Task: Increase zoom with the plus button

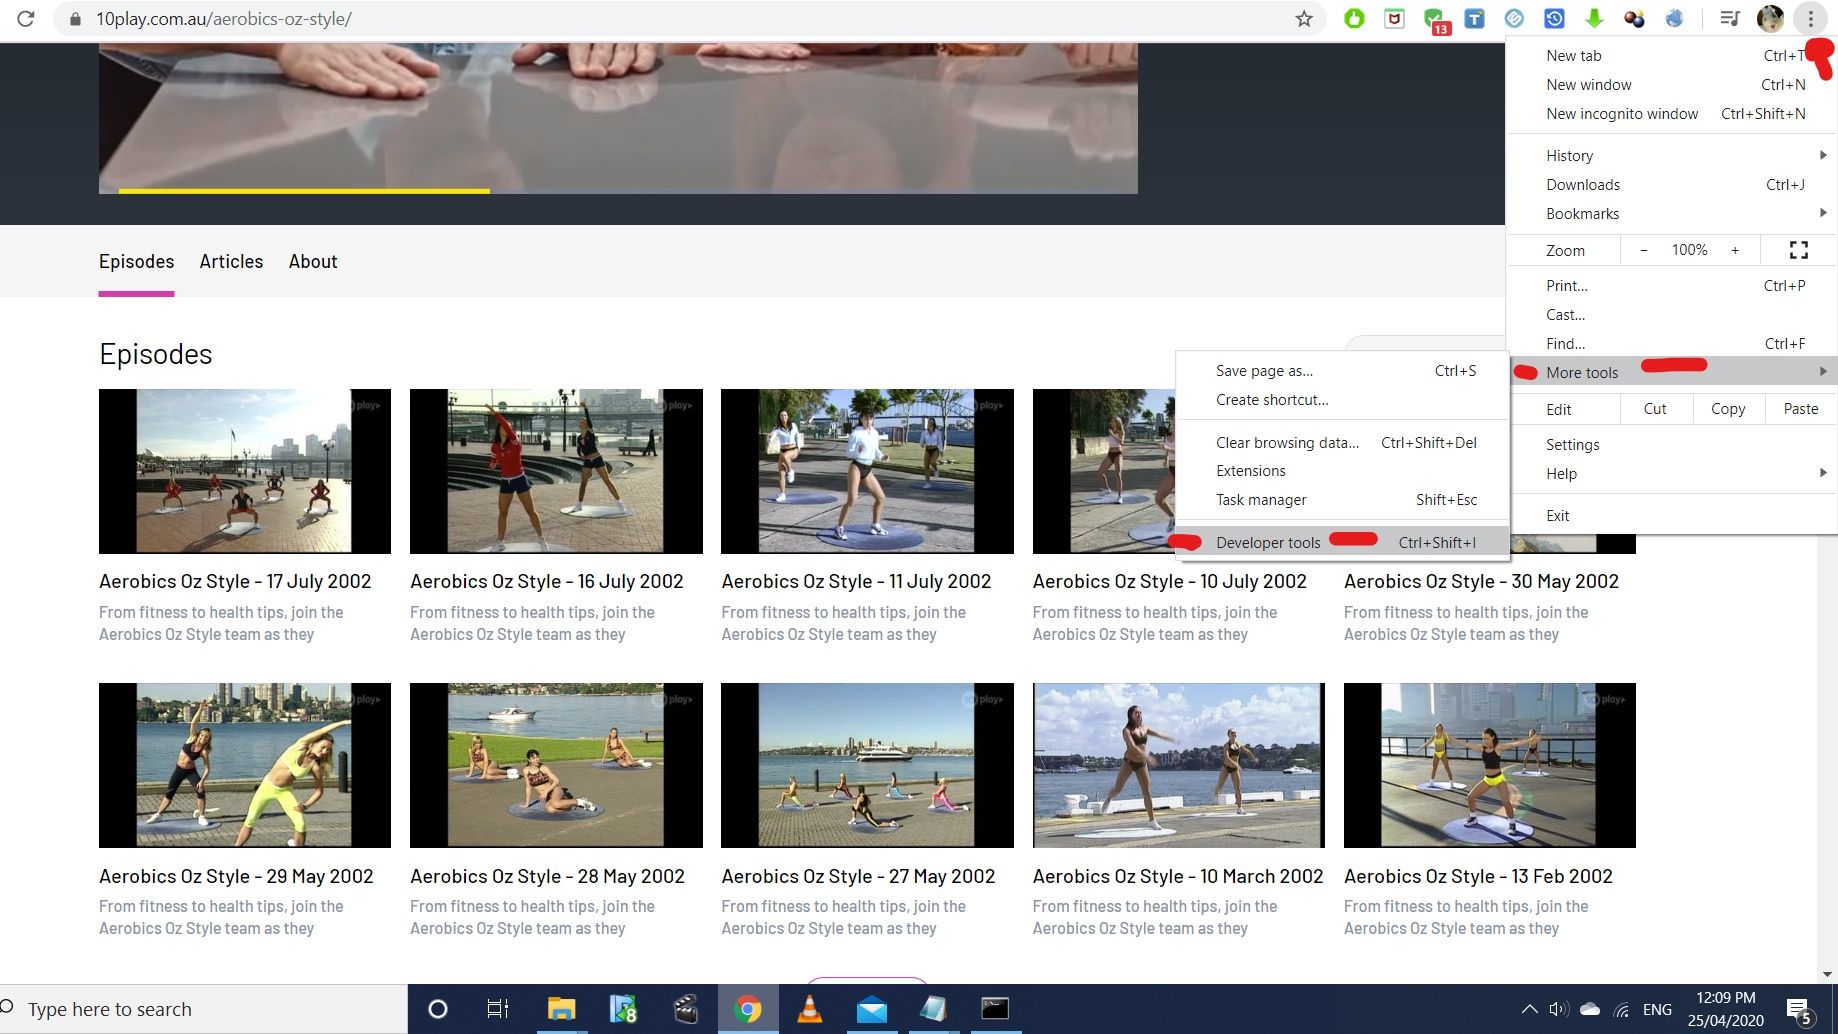Action: pos(1735,250)
